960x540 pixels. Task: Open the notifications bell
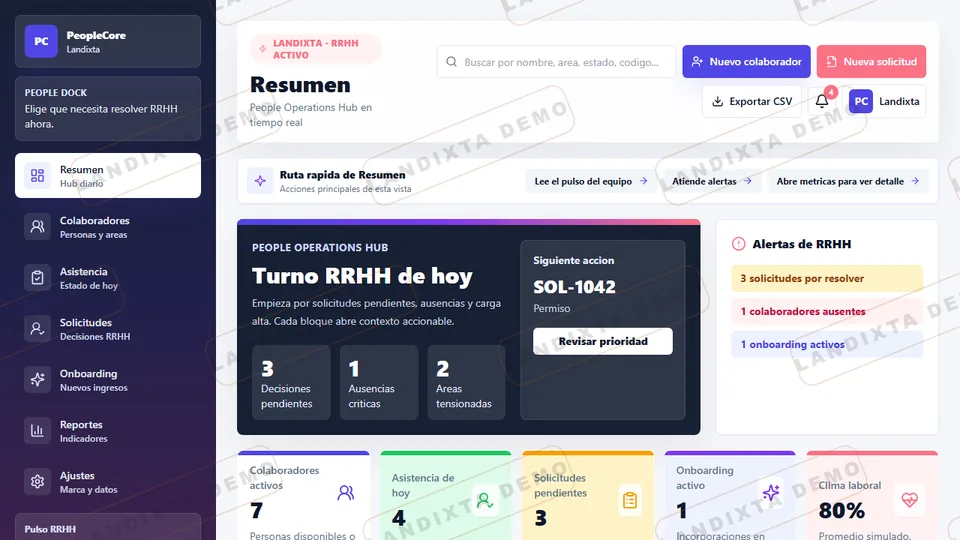point(822,101)
